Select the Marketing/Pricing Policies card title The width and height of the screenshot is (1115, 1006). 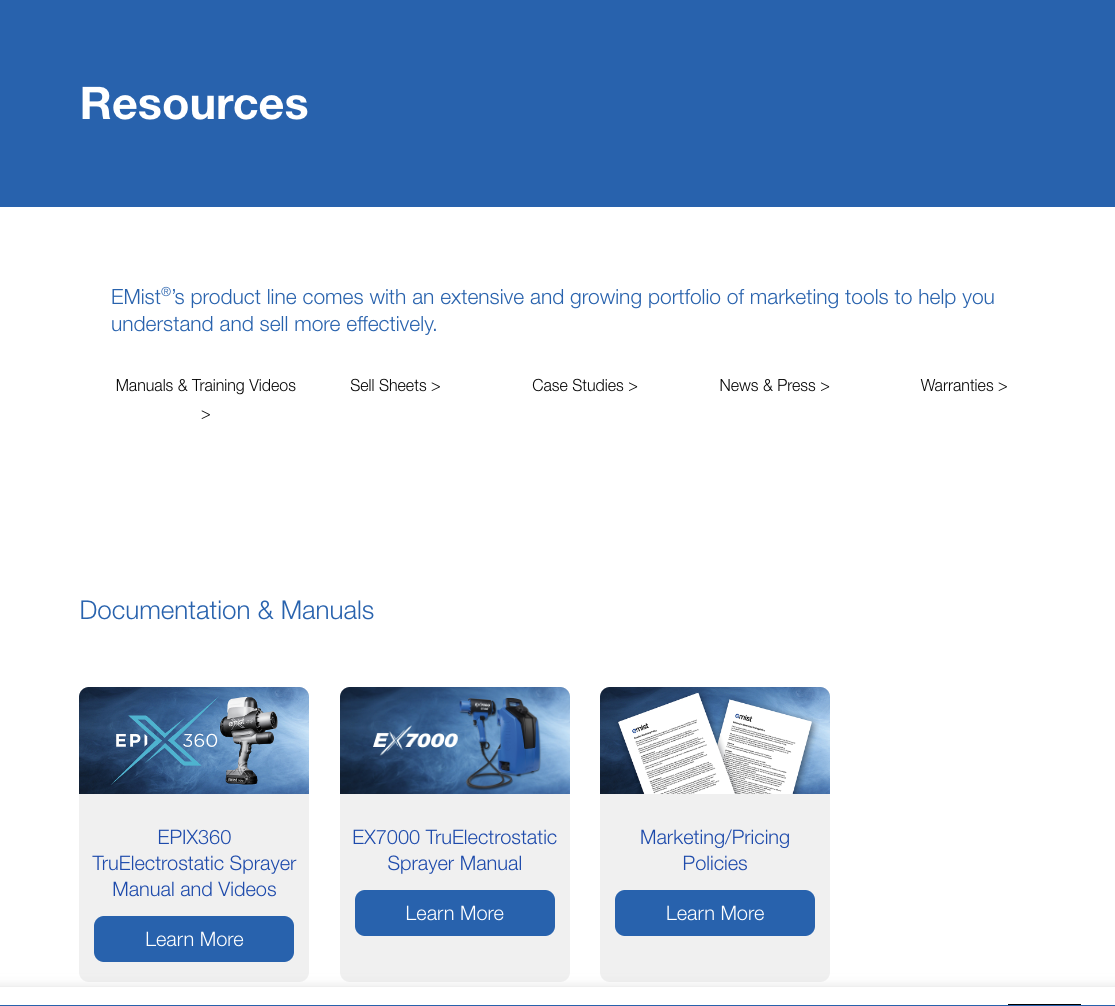(x=714, y=850)
